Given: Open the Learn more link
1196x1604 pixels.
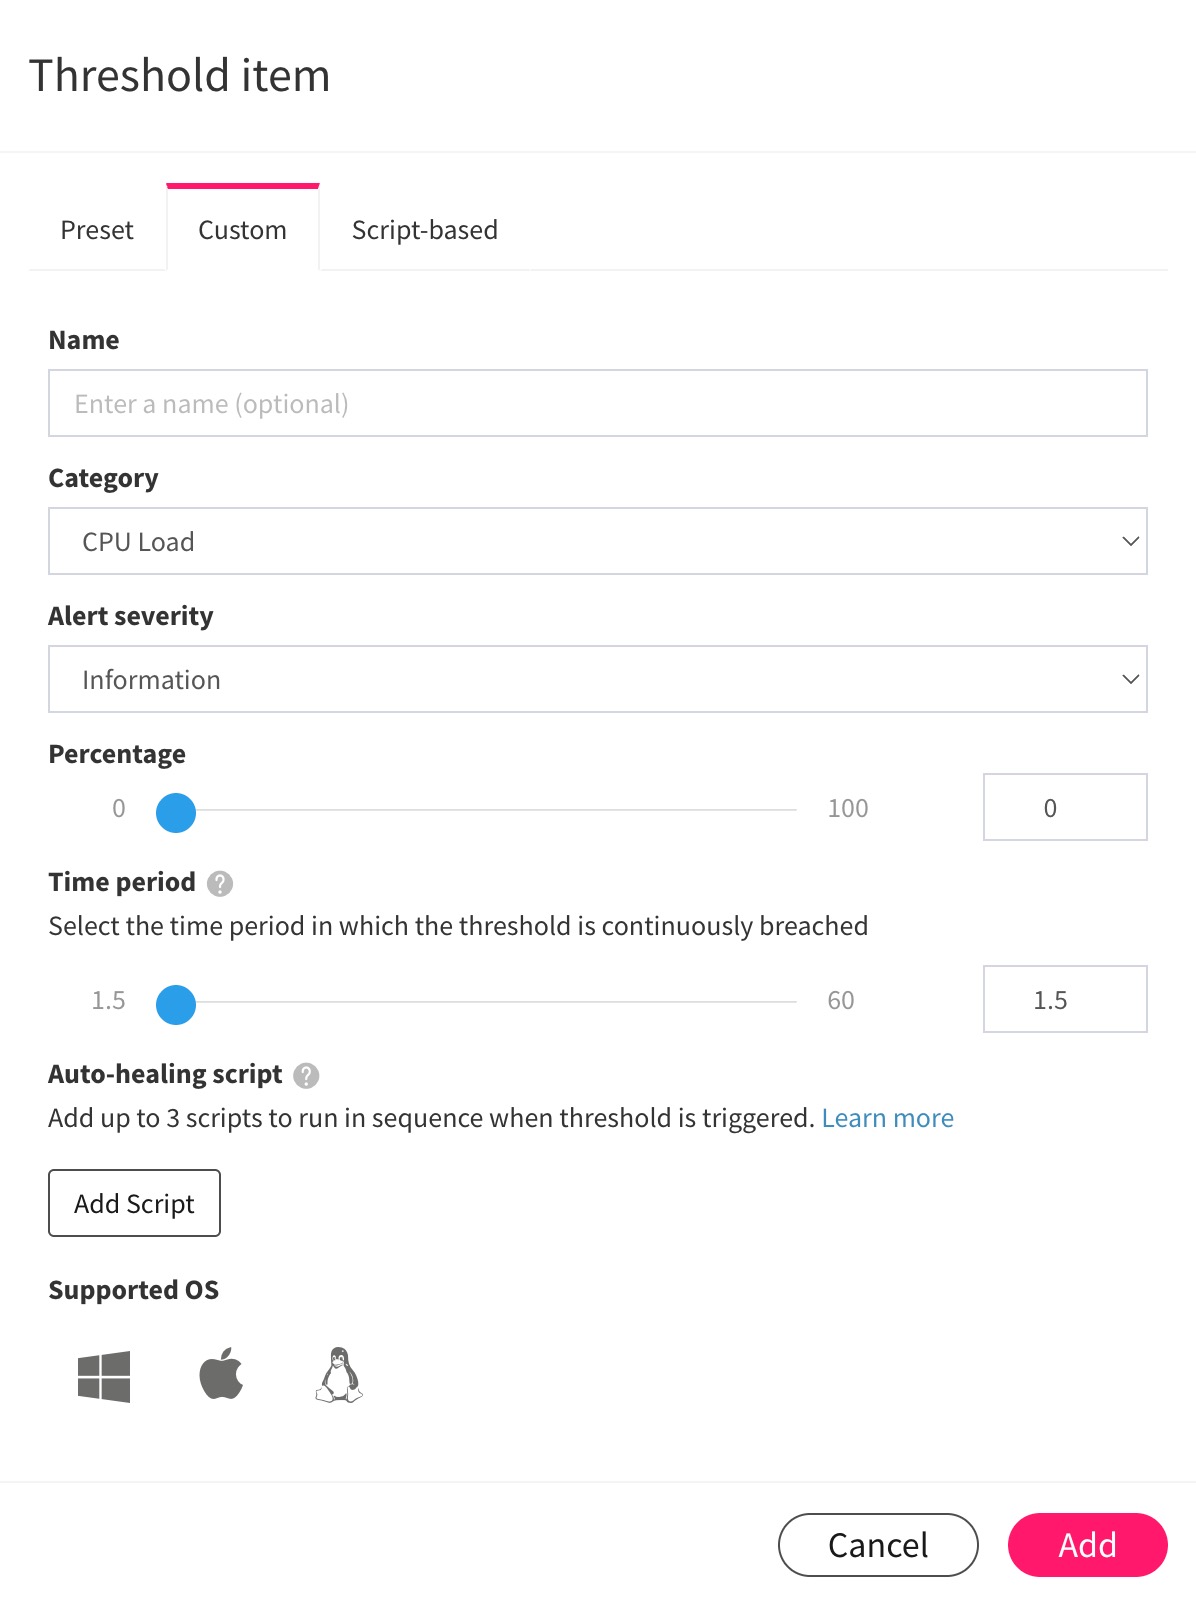Looking at the screenshot, I should (888, 1117).
